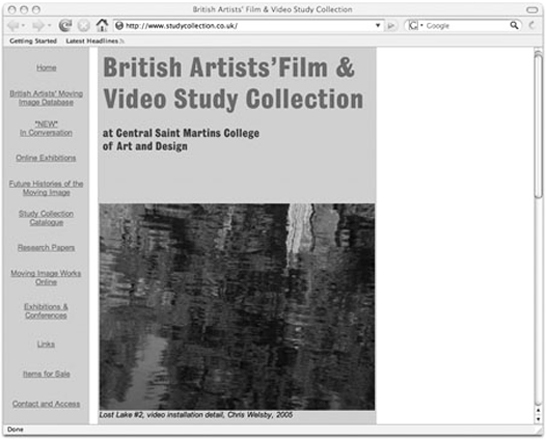Open the Research Papers link

[x=46, y=248]
